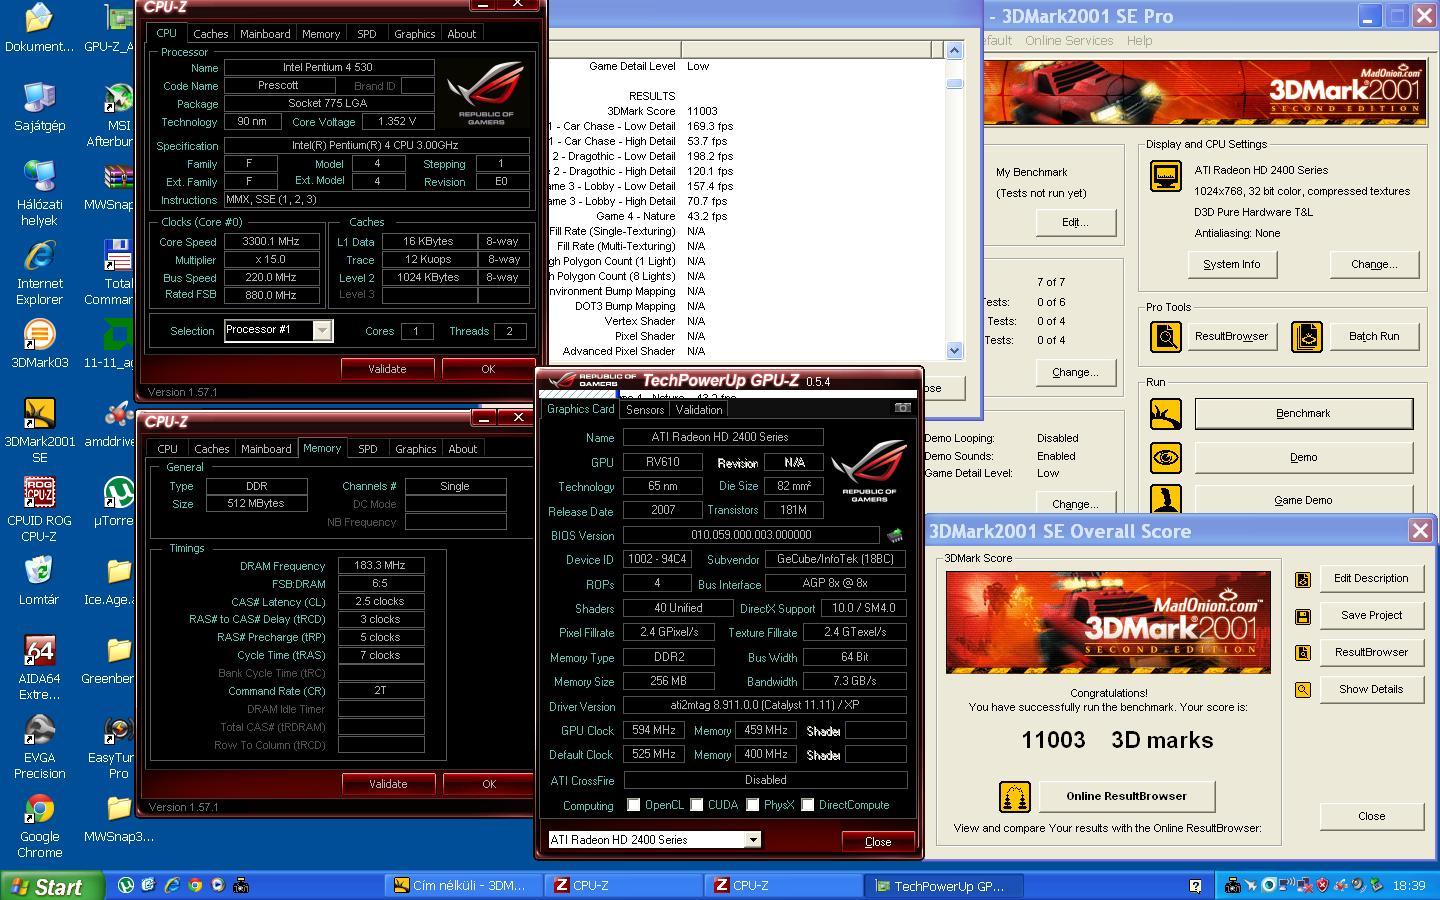Click the results list scroll down arrow
Screen dimensions: 1440x900
pyautogui.click(x=954, y=351)
